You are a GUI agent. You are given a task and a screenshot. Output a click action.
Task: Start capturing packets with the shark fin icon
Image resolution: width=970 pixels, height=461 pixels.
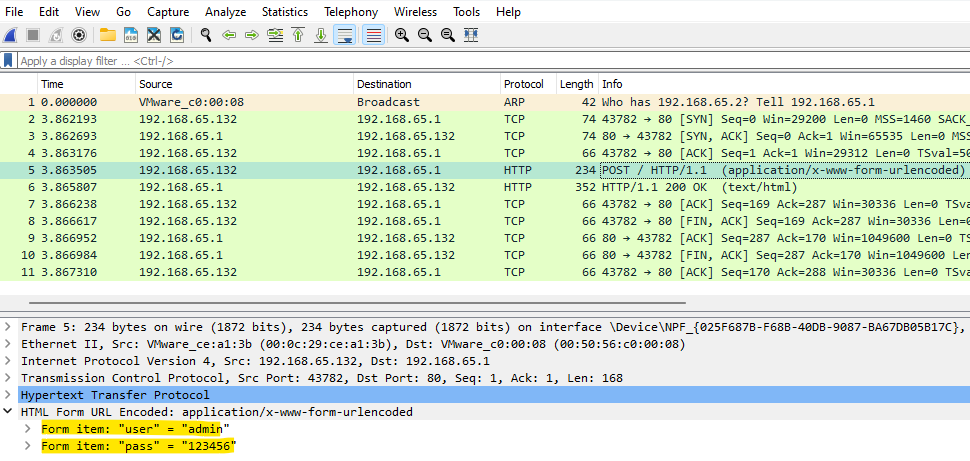pos(10,35)
